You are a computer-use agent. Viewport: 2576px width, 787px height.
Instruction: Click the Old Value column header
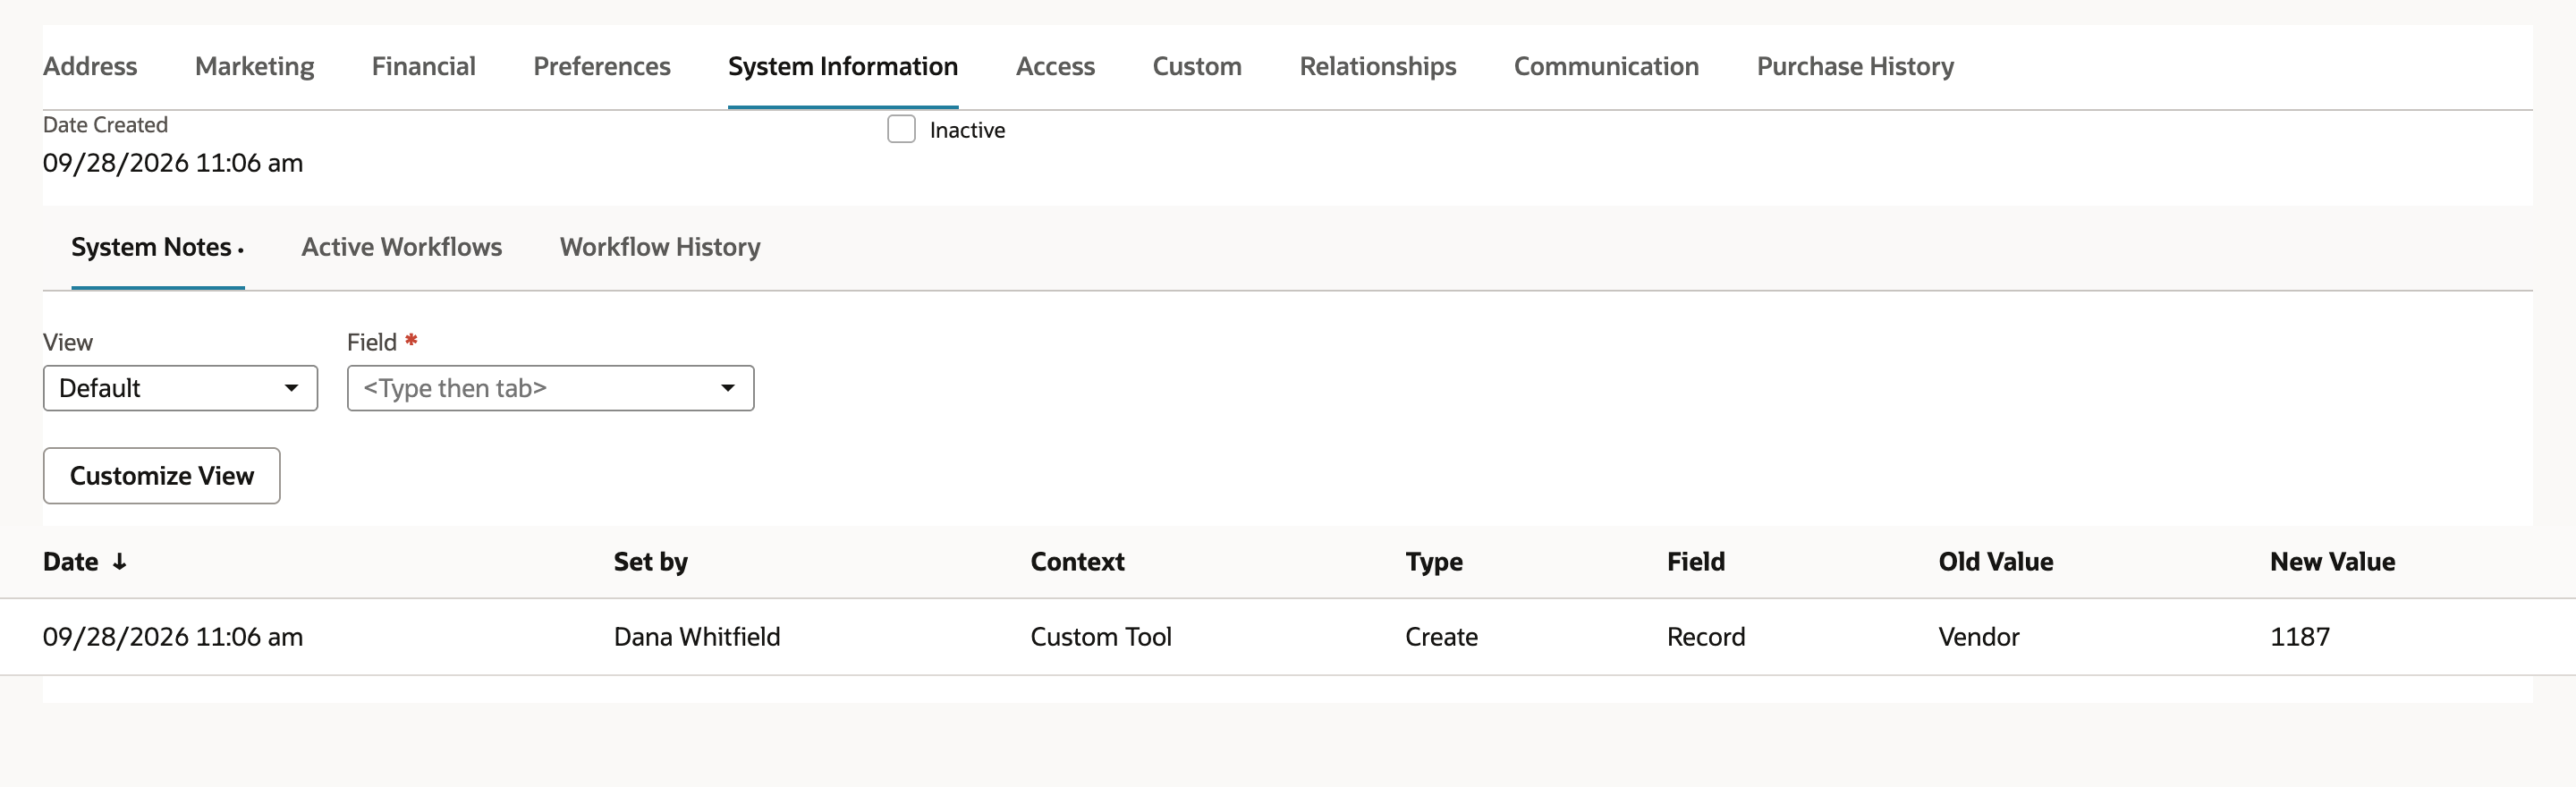pos(1996,562)
